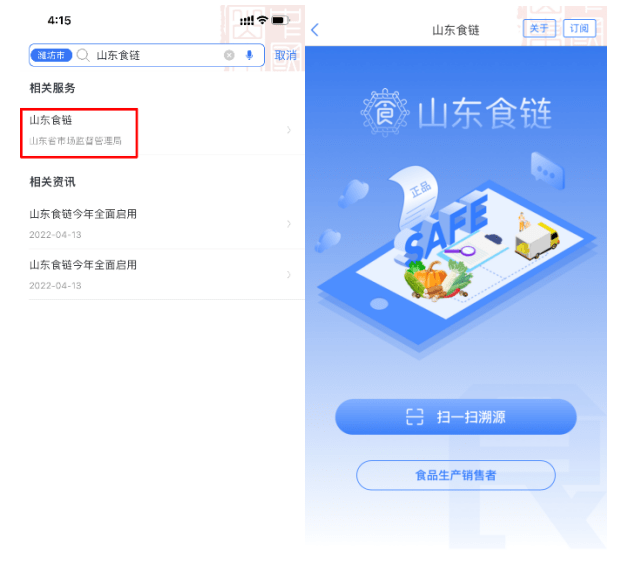The image size is (626, 575).
Task: Tap the magnifier search icon
Action: 83,55
